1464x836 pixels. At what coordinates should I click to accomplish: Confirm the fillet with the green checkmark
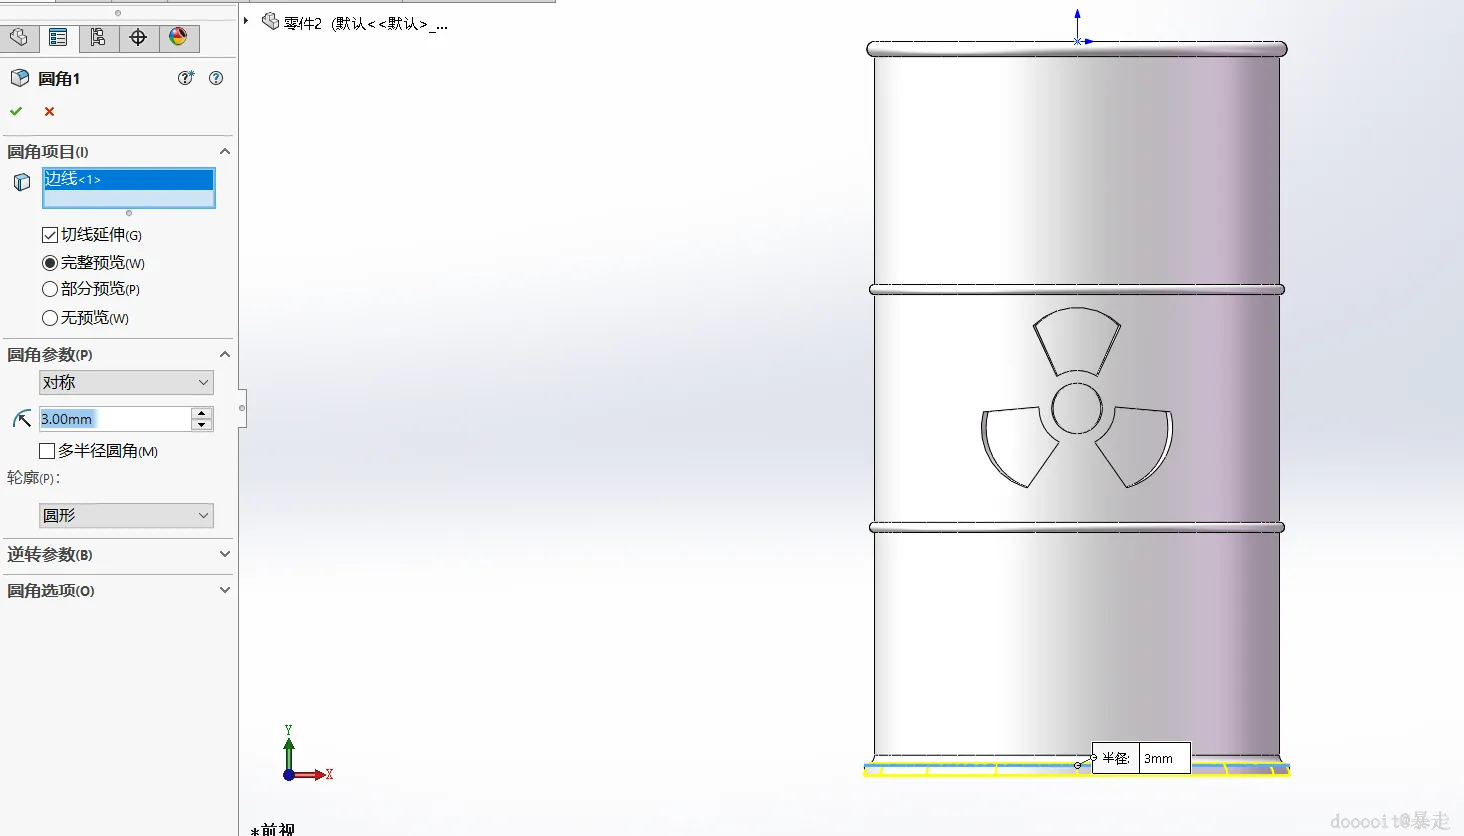coord(16,111)
